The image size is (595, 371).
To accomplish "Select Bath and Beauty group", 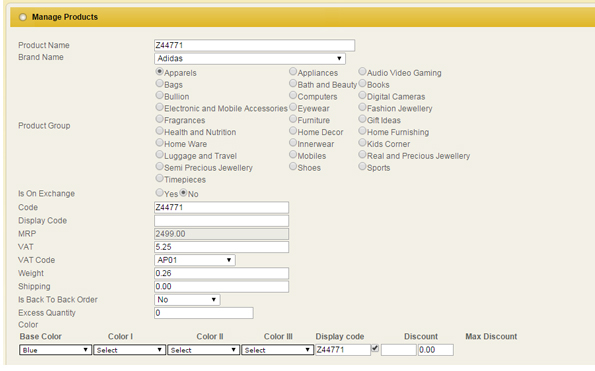I will [x=293, y=83].
